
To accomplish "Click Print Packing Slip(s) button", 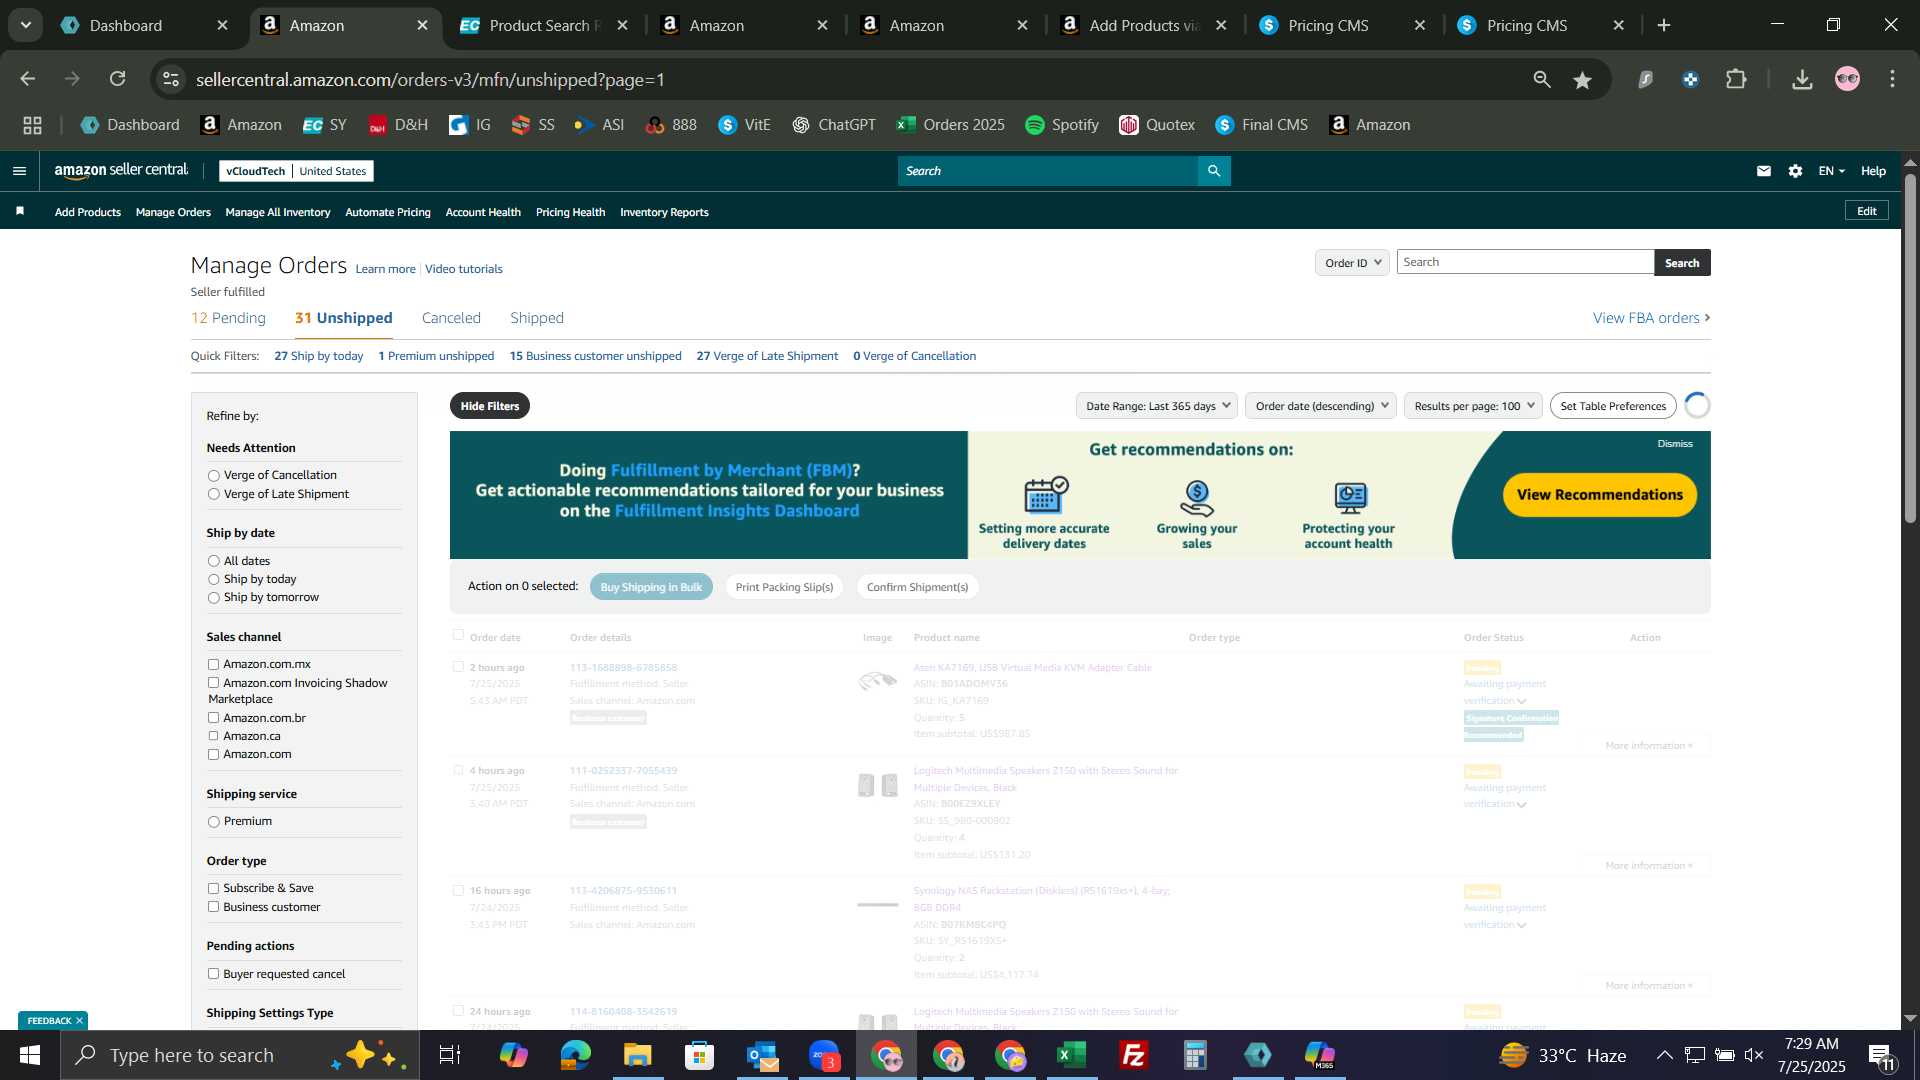I will tap(784, 587).
